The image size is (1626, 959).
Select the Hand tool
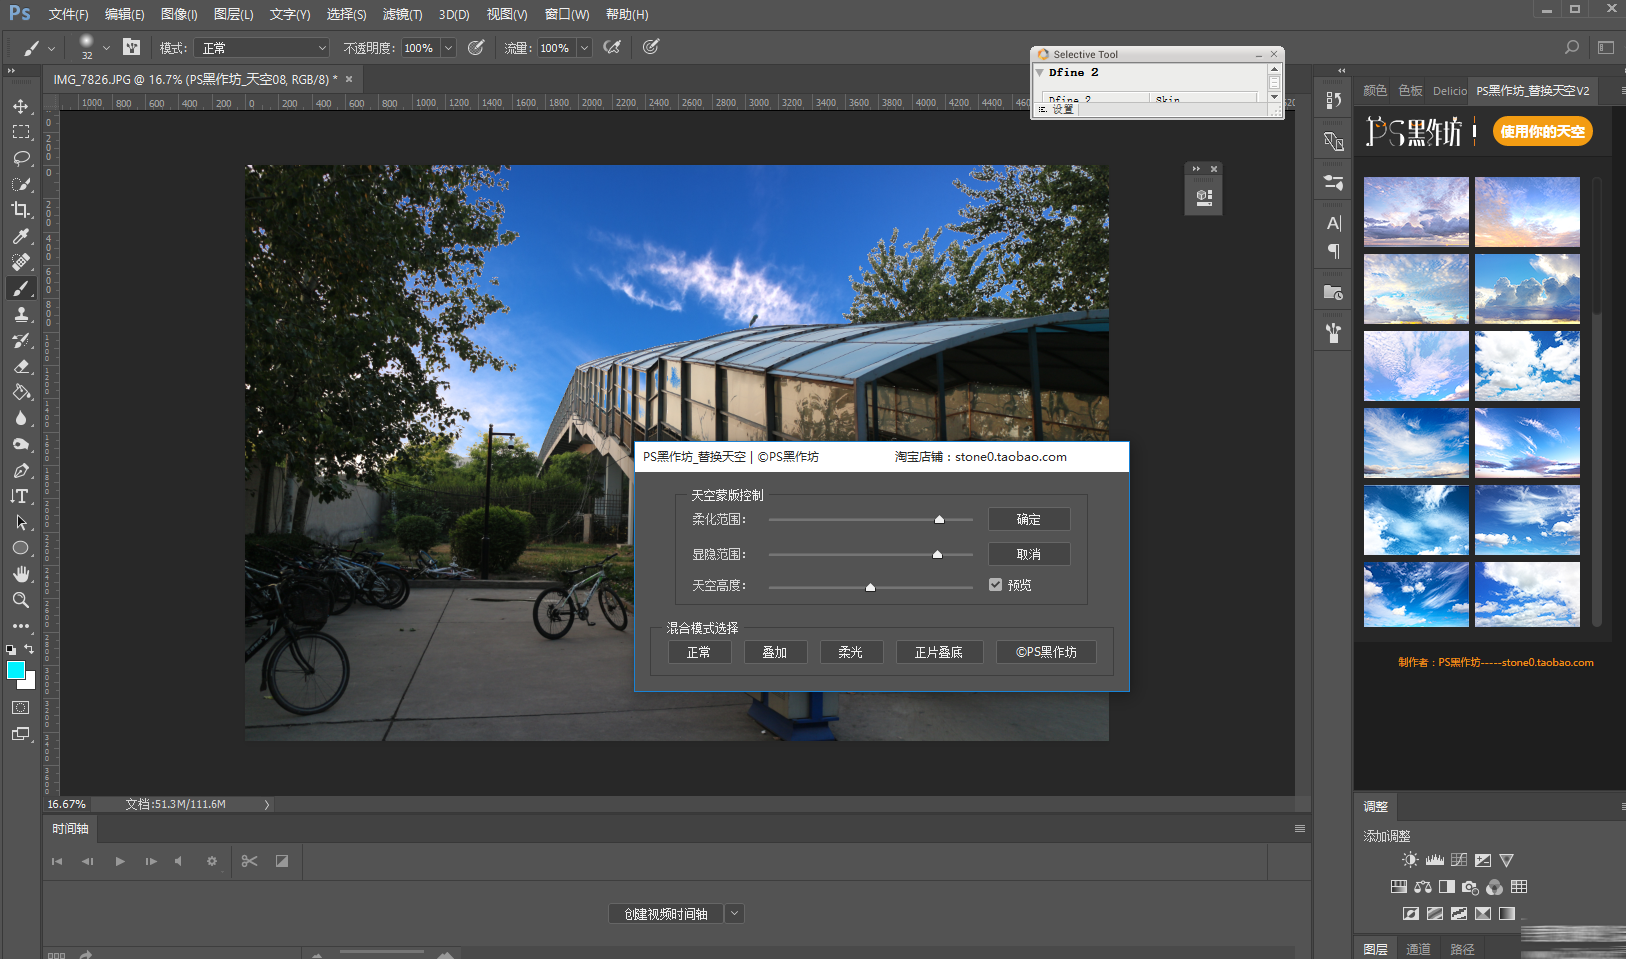(20, 574)
